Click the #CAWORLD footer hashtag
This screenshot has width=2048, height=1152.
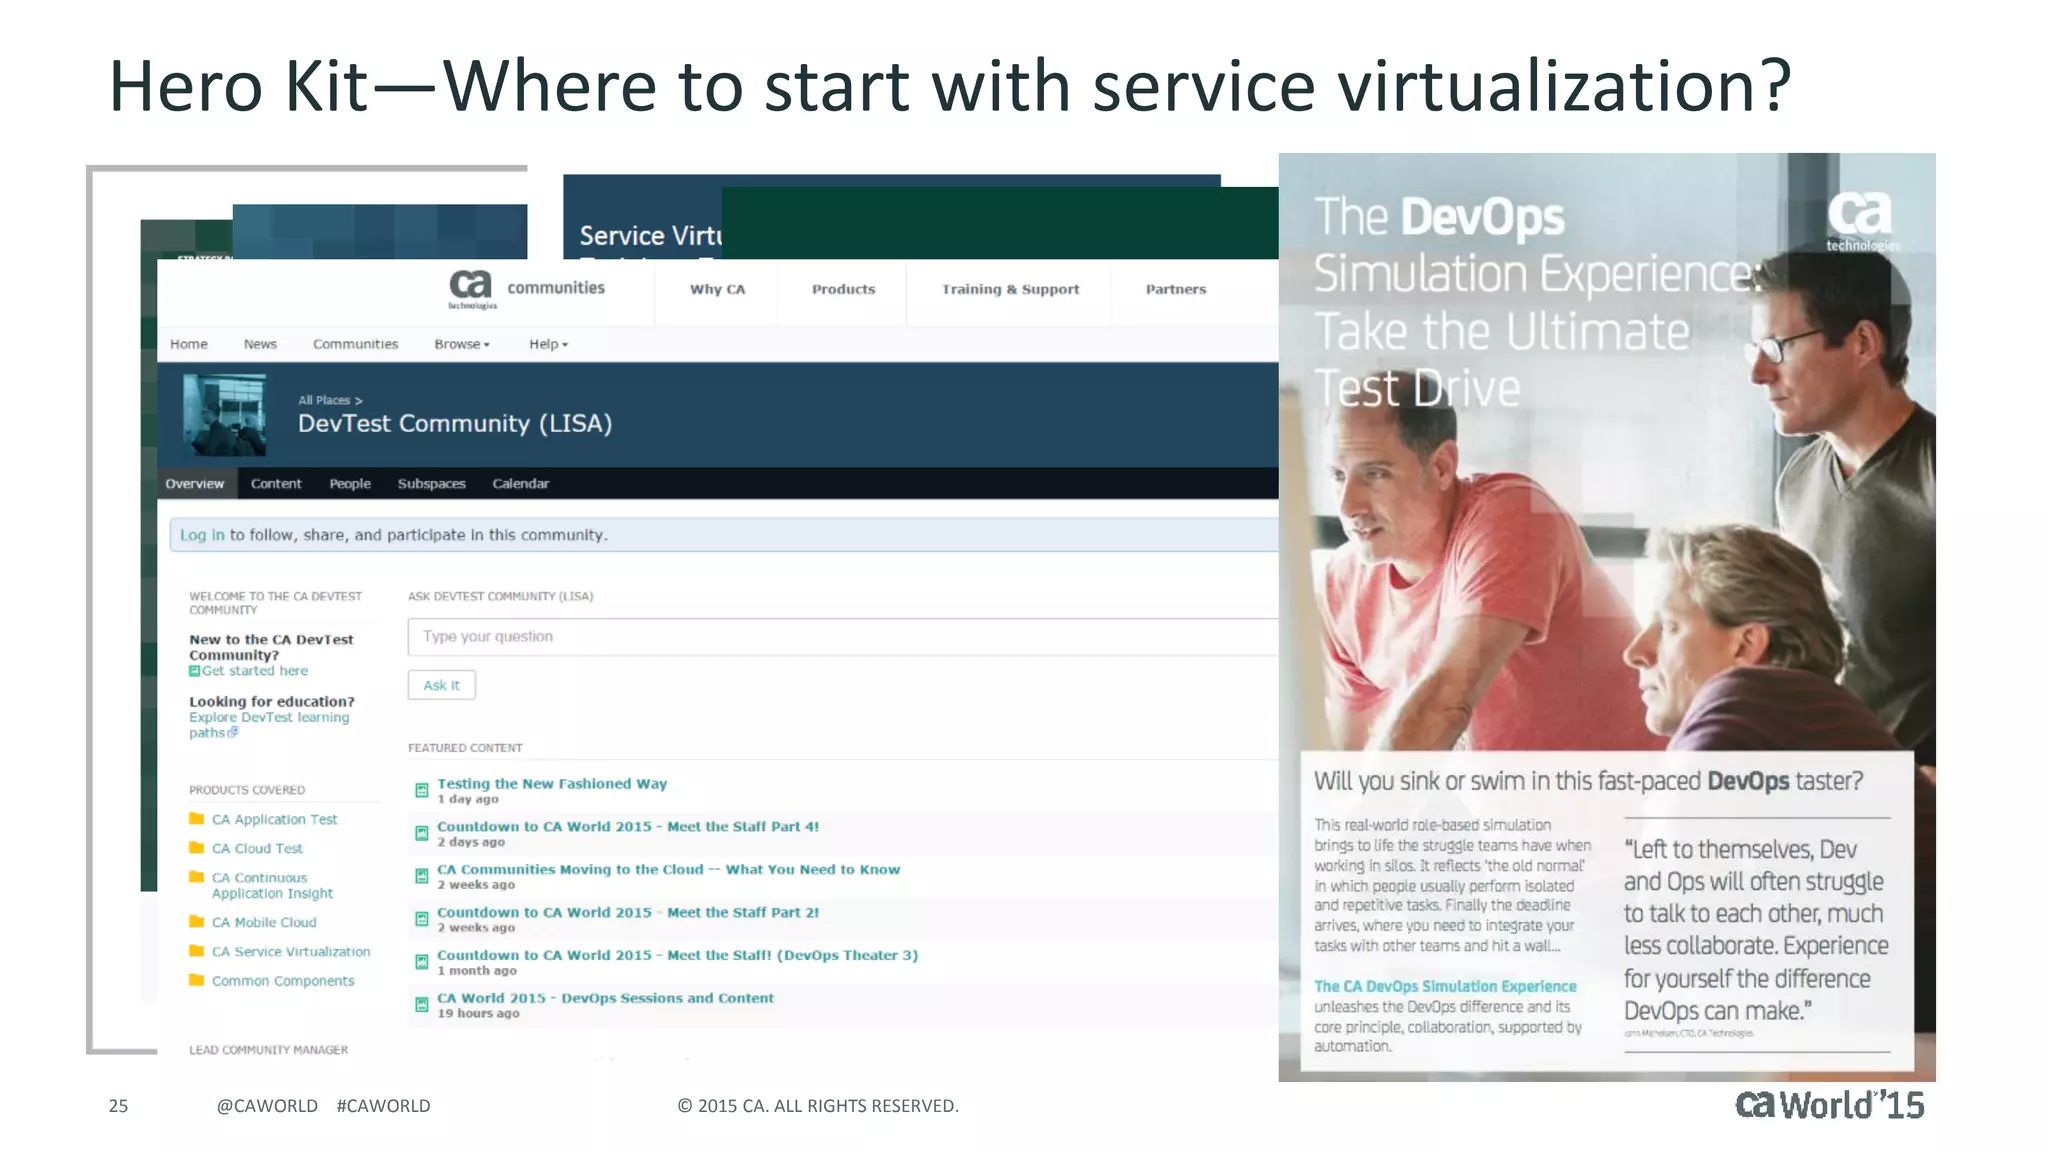(383, 1106)
